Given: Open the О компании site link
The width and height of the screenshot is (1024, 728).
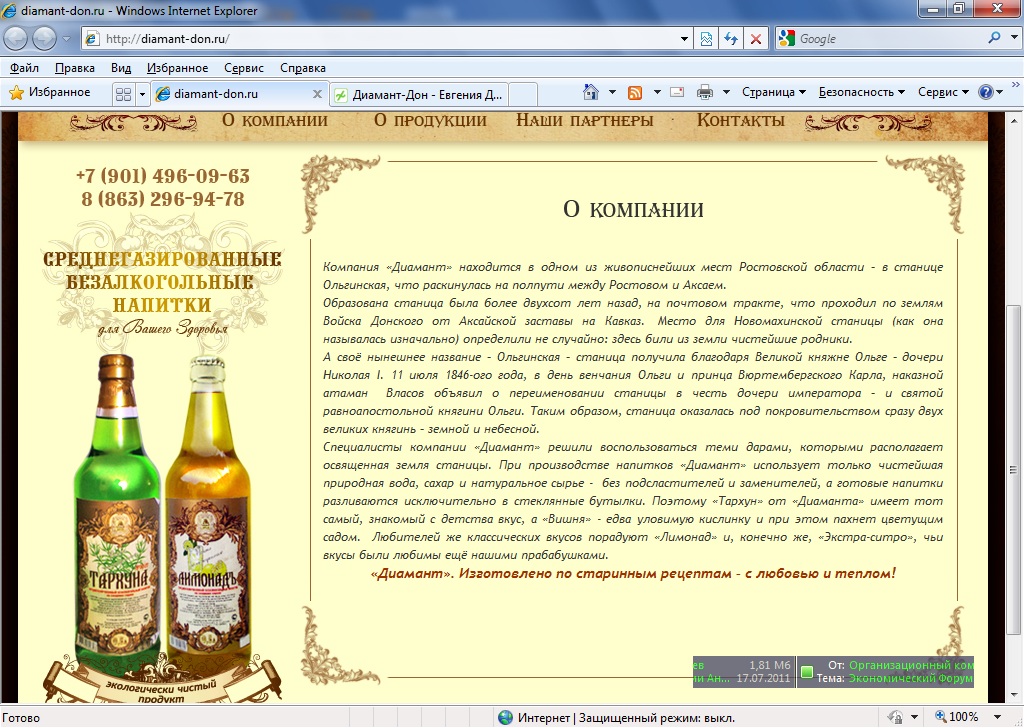Looking at the screenshot, I should pyautogui.click(x=275, y=120).
